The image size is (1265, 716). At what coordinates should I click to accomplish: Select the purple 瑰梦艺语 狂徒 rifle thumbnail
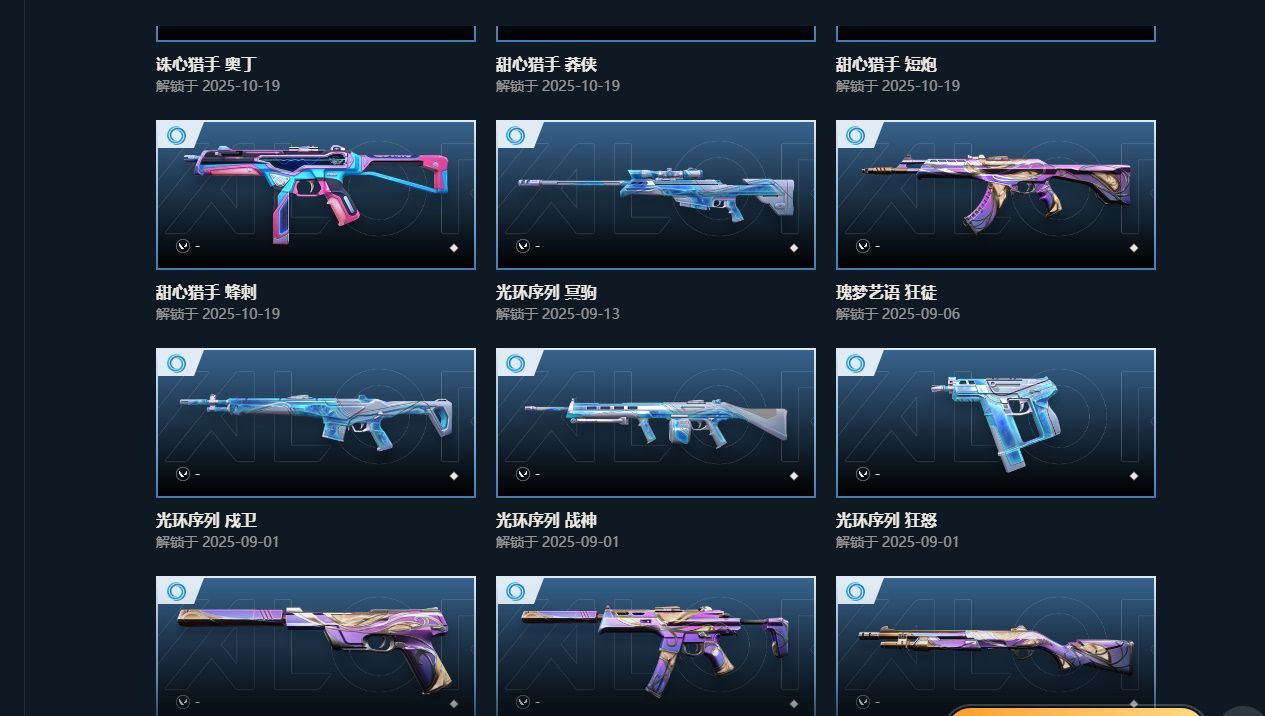click(x=996, y=195)
